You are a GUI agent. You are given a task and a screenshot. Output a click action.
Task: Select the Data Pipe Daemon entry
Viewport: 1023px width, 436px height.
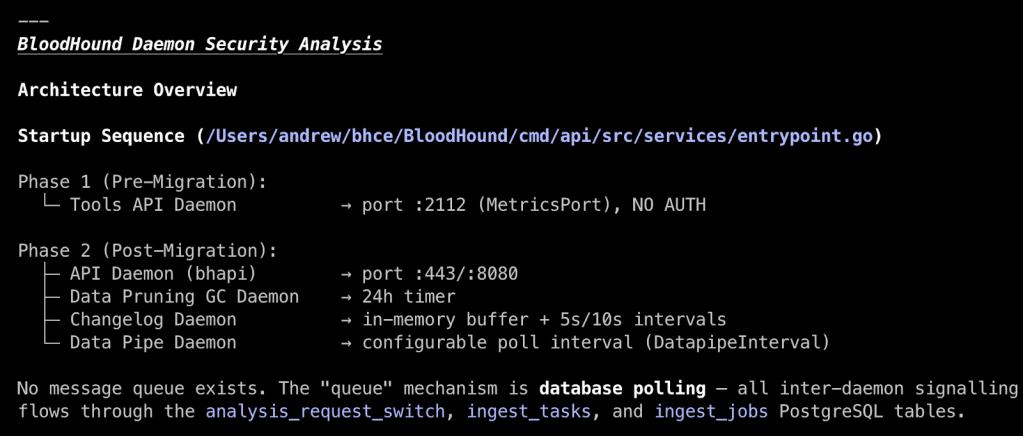(153, 343)
